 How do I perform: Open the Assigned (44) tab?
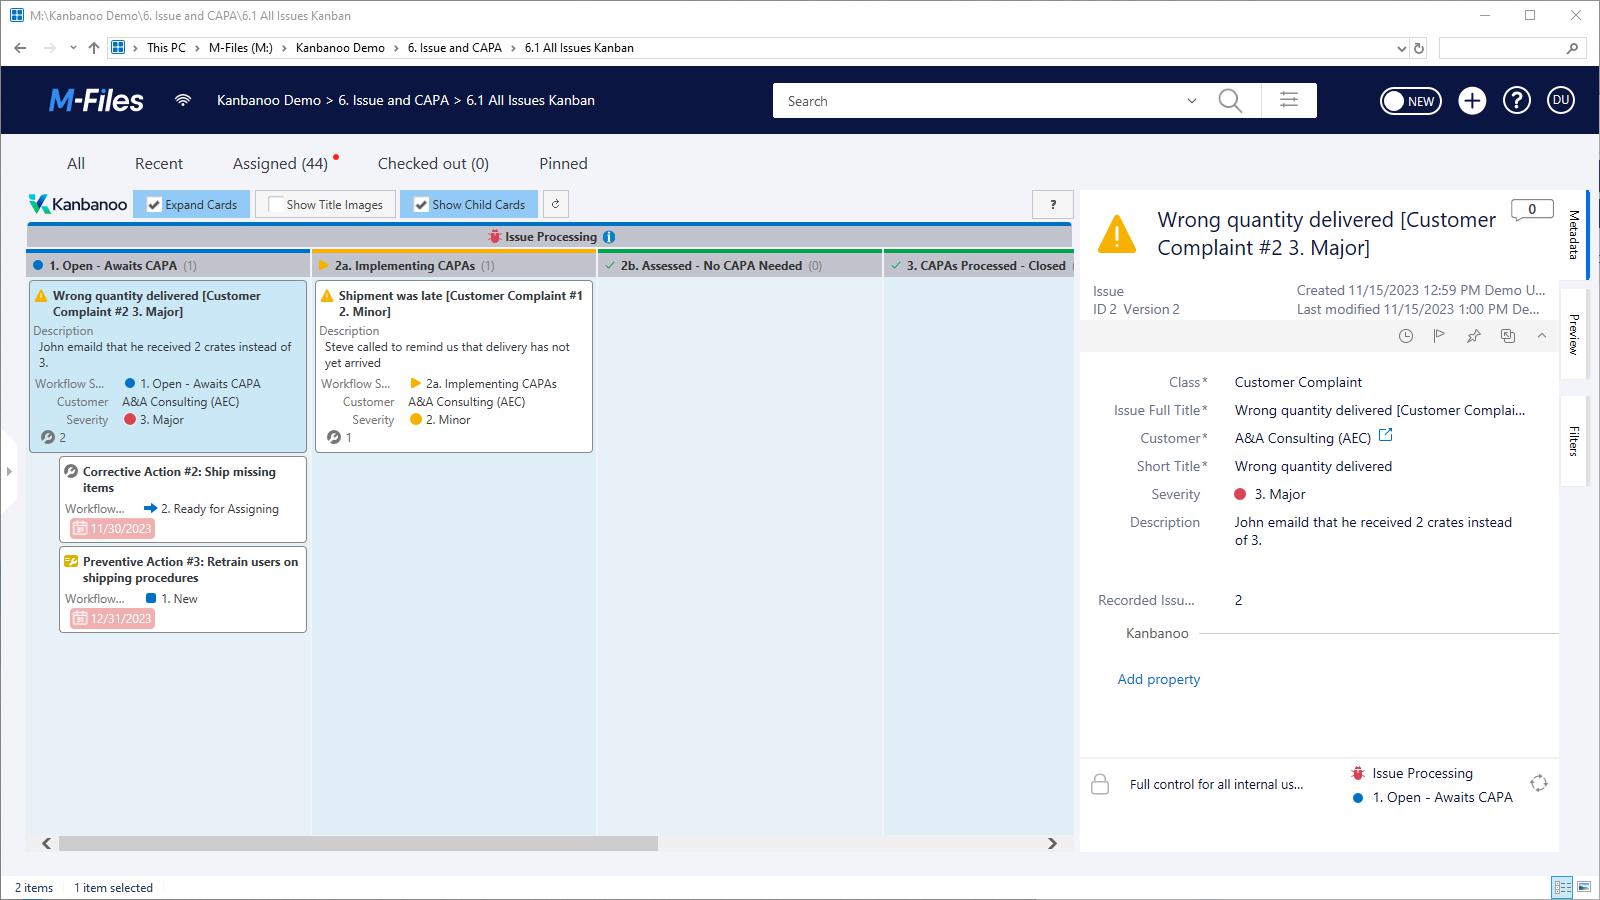[x=280, y=163]
